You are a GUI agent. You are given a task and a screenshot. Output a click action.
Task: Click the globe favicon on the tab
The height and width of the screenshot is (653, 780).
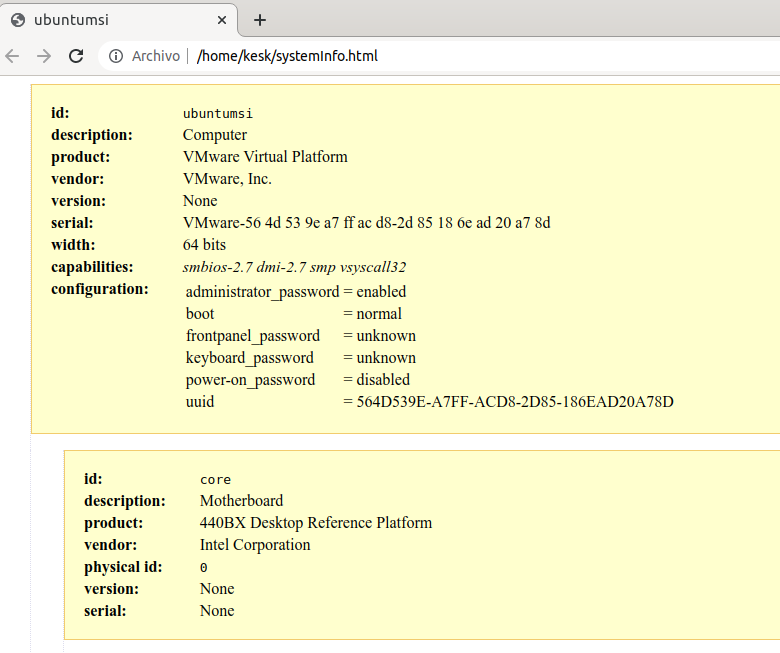coord(18,20)
